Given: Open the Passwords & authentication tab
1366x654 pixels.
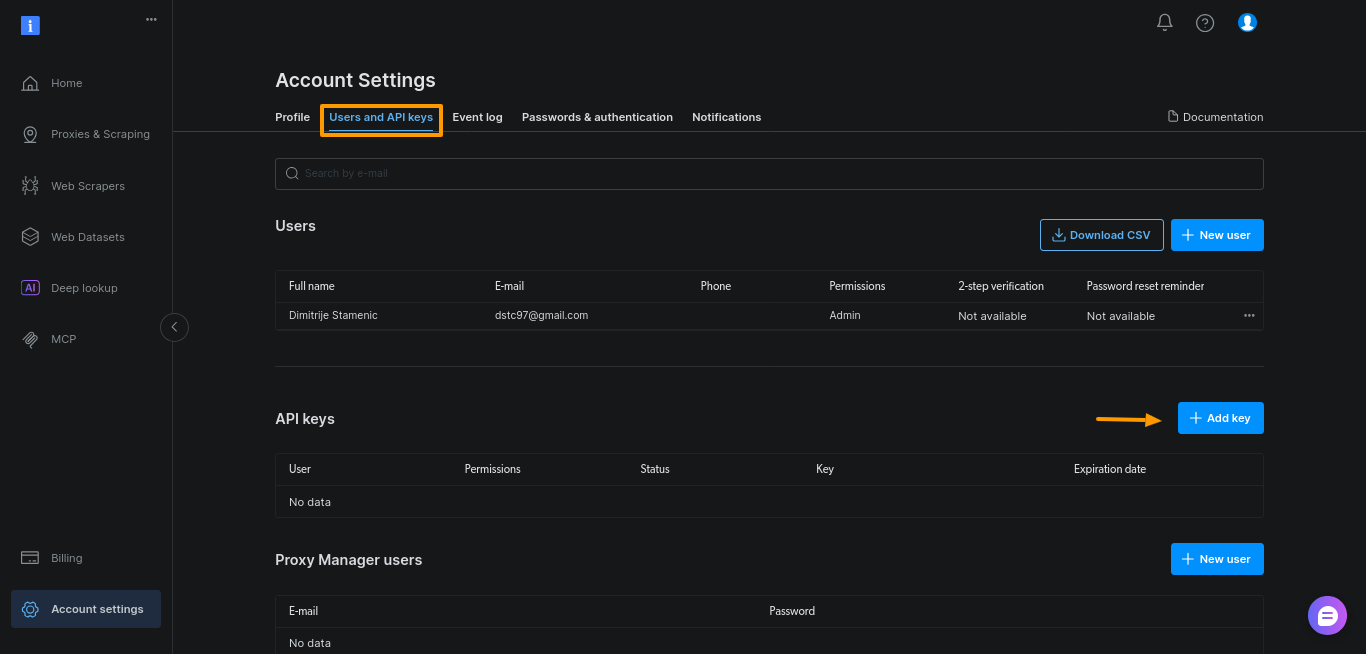Looking at the screenshot, I should tap(597, 117).
